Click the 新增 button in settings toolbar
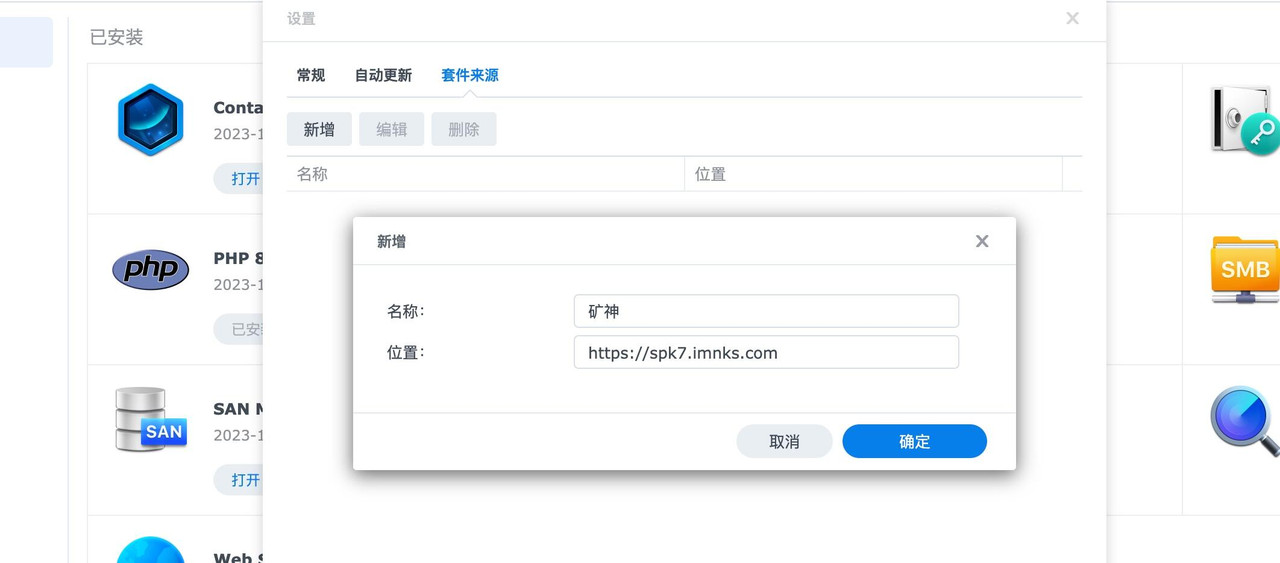Viewport: 1280px width, 563px height. 319,129
